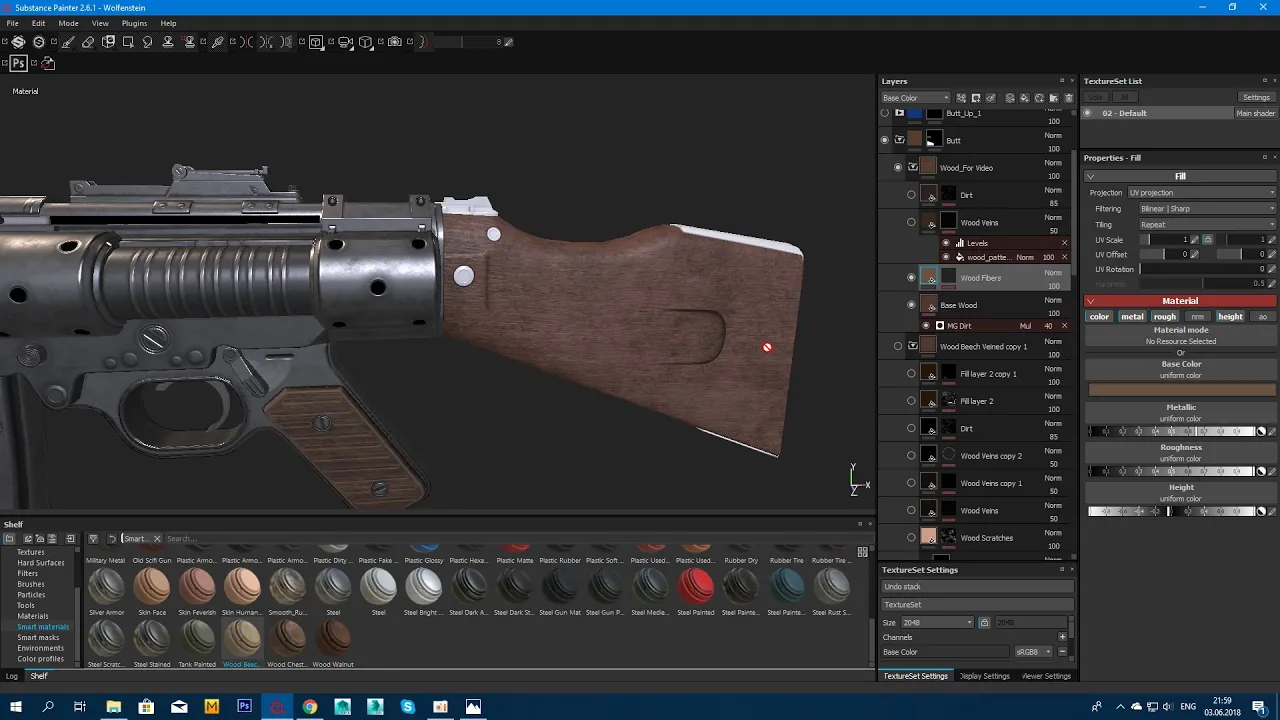This screenshot has width=1280, height=720.
Task: Select Smart masks in Shelf categories
Action: (x=38, y=637)
